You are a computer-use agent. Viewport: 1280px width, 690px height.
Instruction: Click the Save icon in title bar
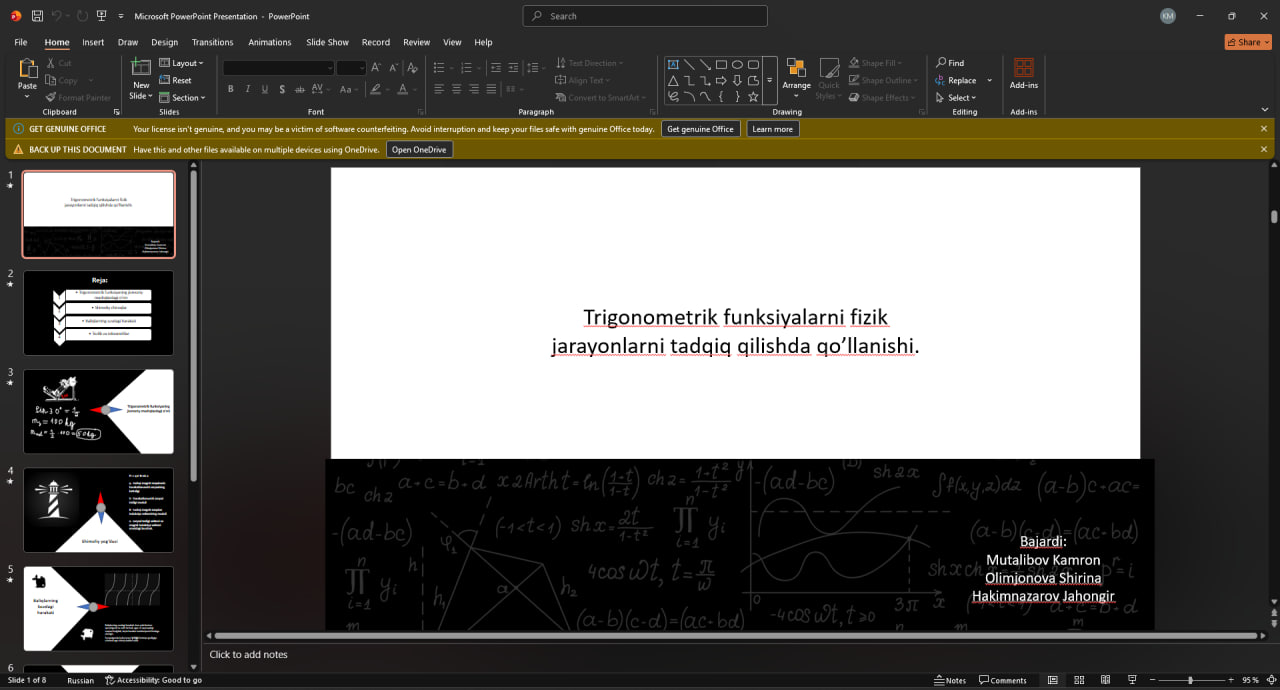pyautogui.click(x=37, y=16)
